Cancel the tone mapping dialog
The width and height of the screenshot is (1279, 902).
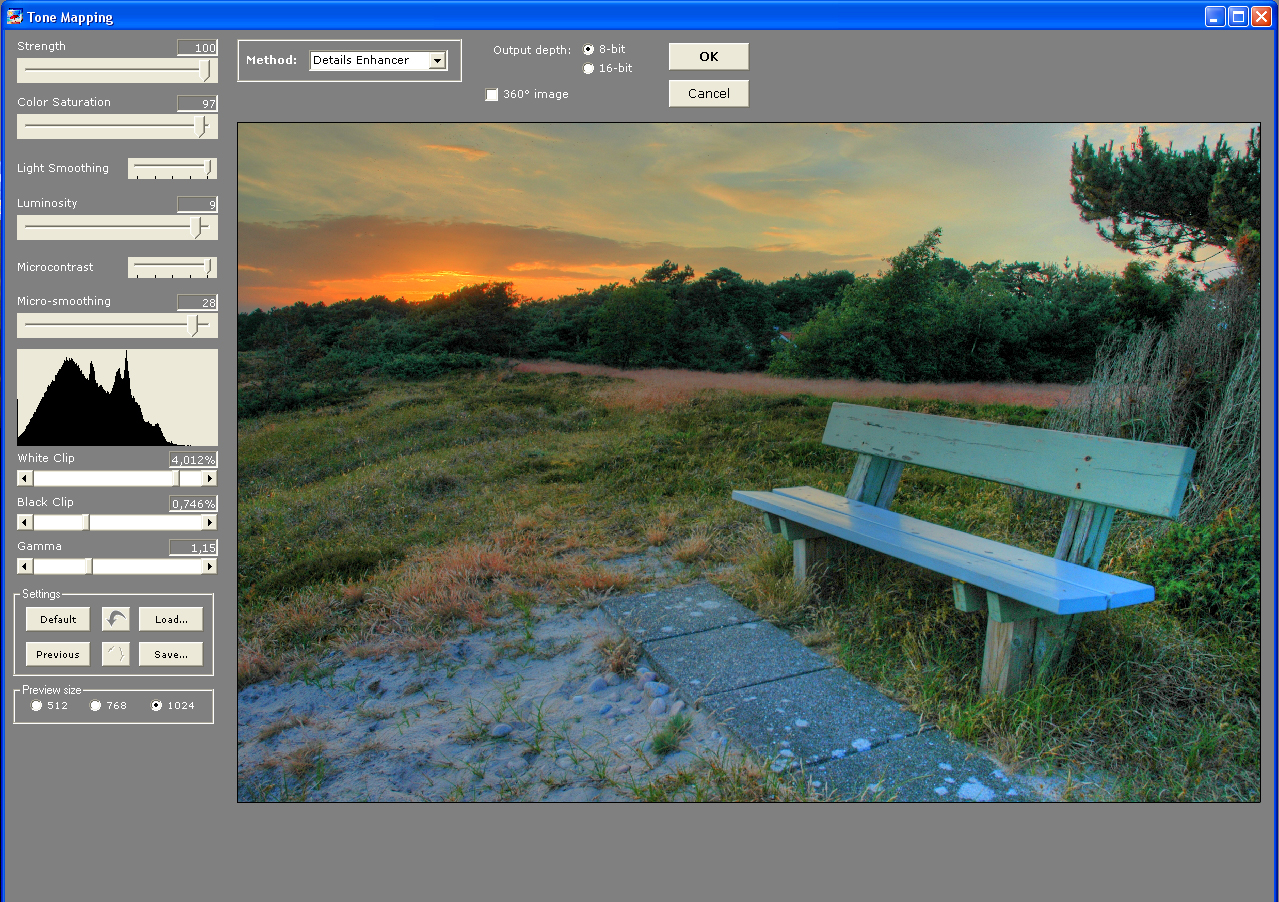708,93
